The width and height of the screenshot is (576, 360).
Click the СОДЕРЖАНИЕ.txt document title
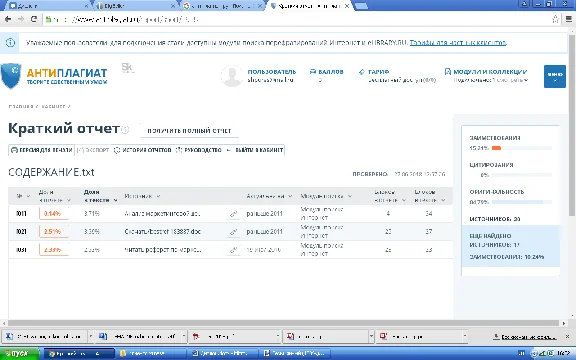tap(51, 172)
